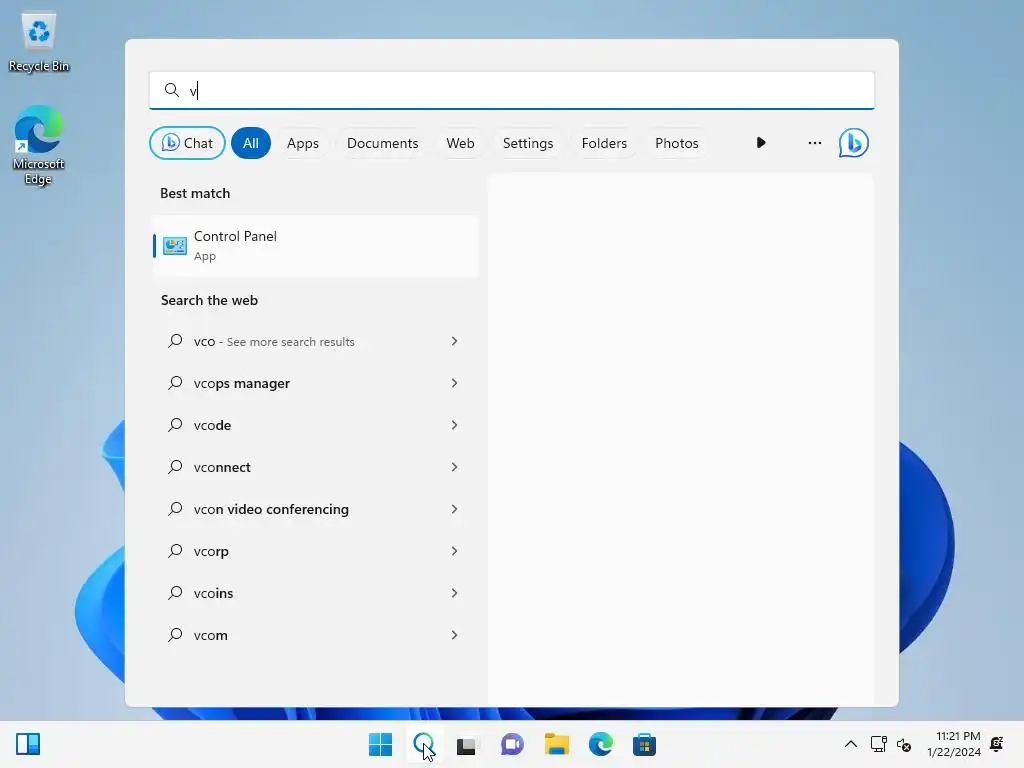The image size is (1024, 768).
Task: Open the notification bell icon
Action: (997, 744)
